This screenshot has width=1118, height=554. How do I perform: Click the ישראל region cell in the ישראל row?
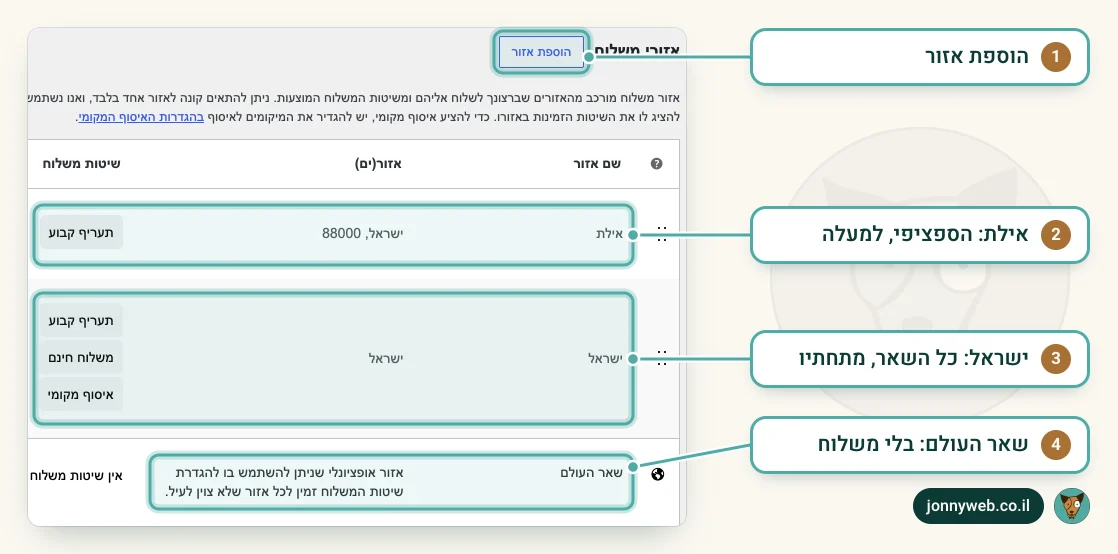pos(386,358)
